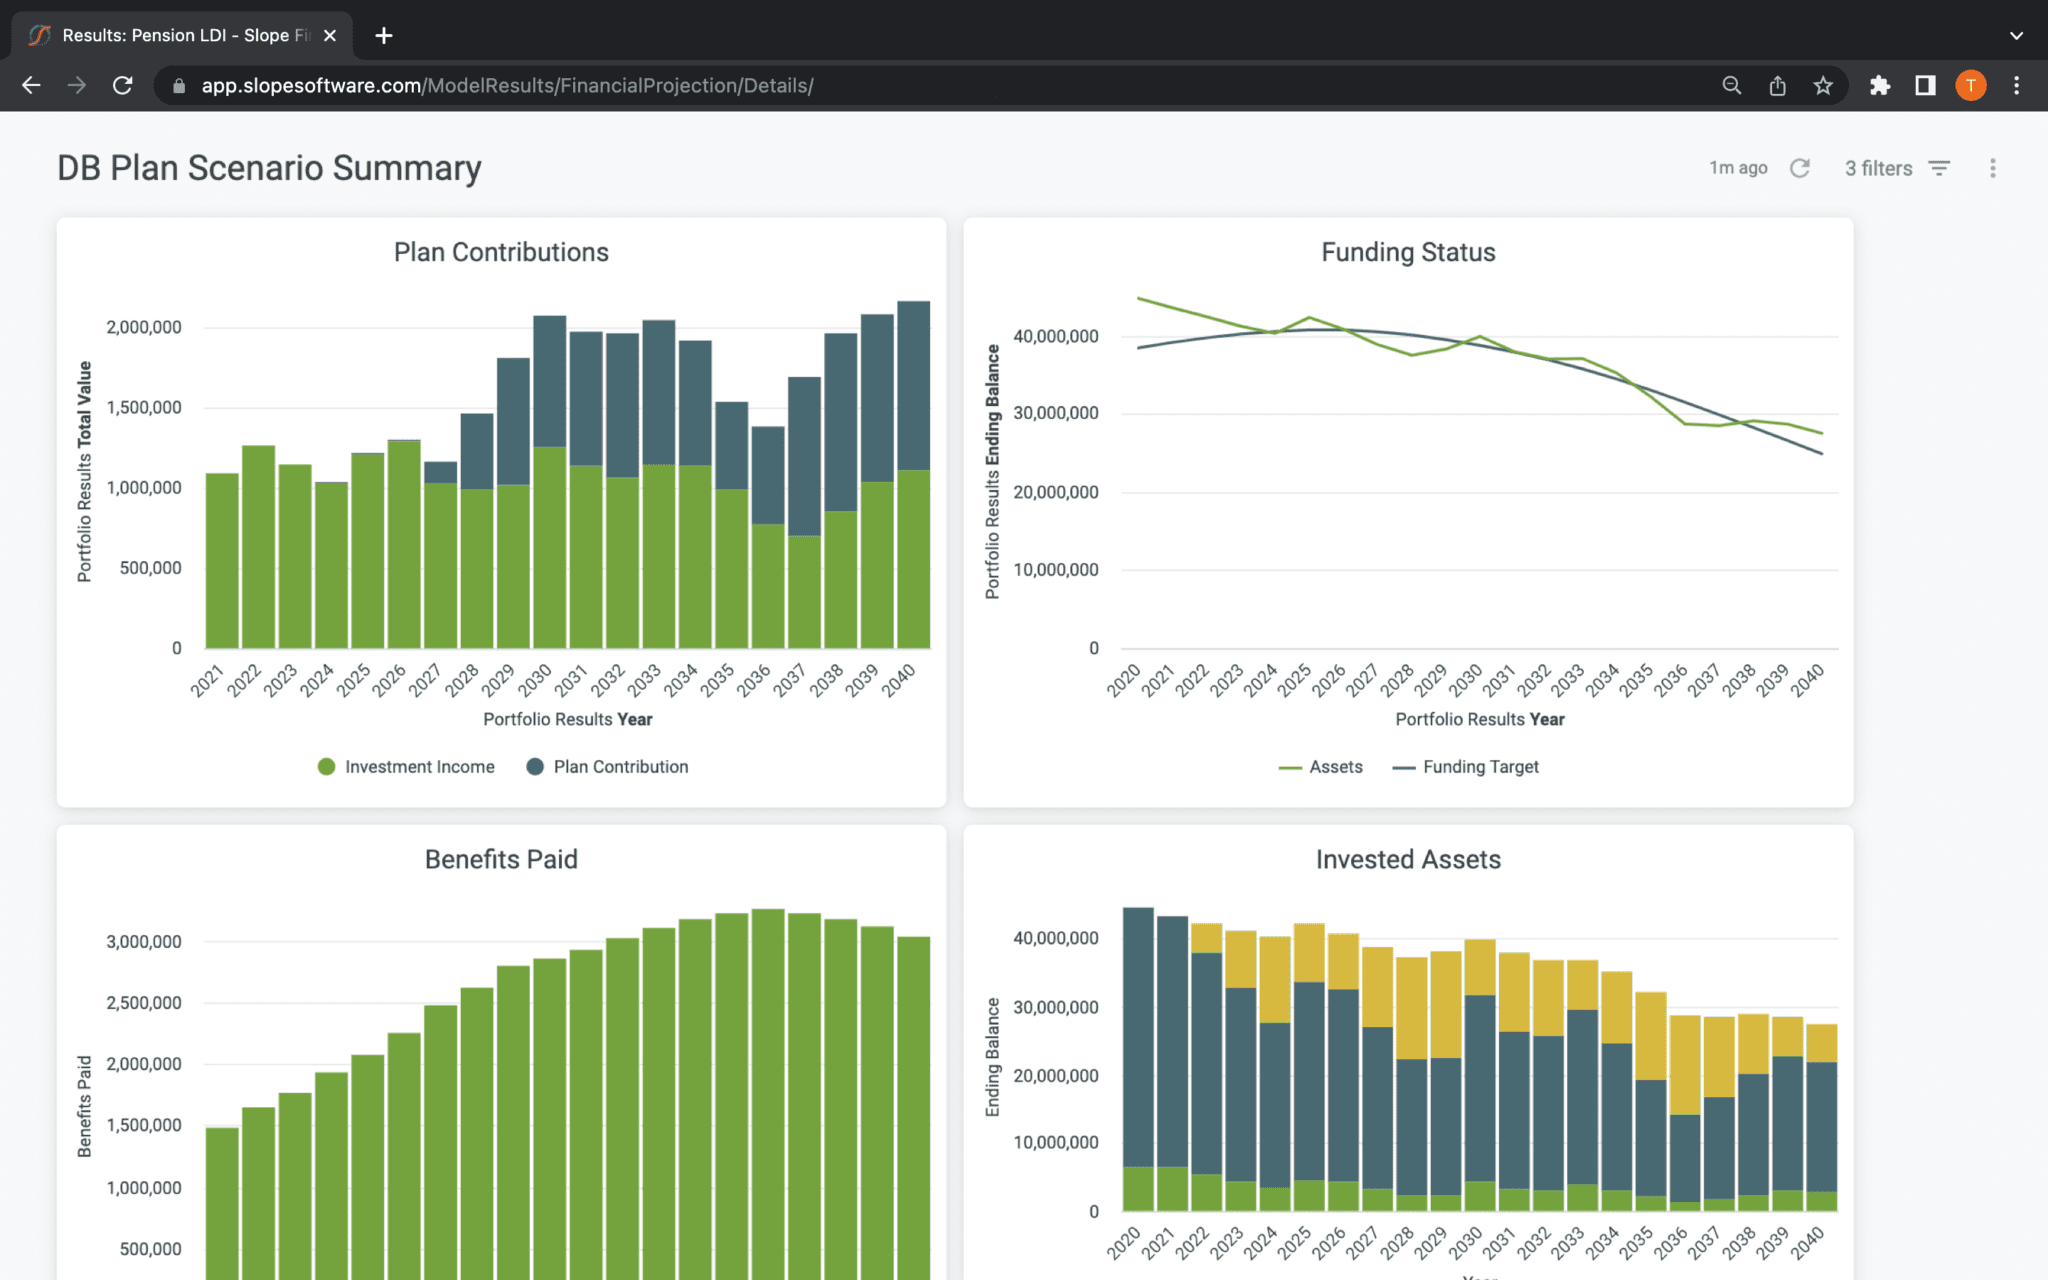Refresh the dashboard using the circular arrow icon
The image size is (2048, 1280).
pyautogui.click(x=1799, y=168)
